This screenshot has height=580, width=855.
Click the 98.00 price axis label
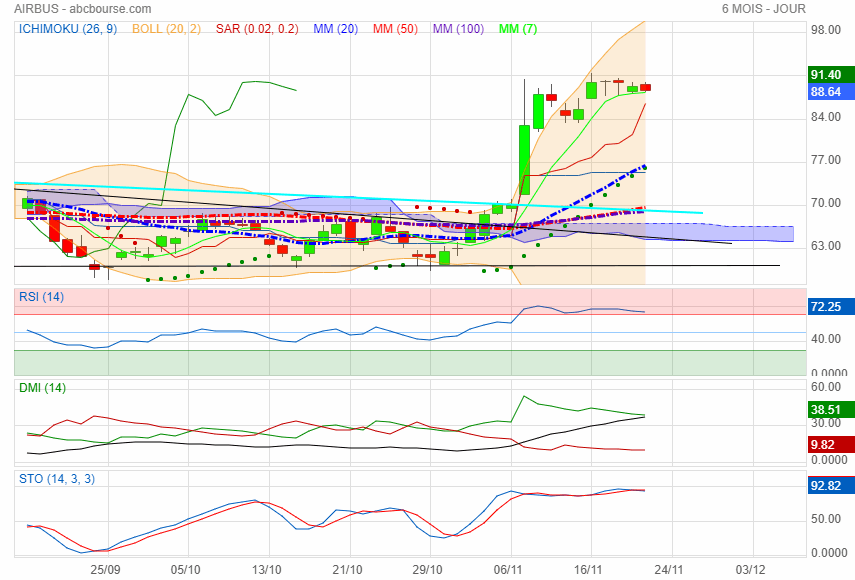[x=826, y=30]
